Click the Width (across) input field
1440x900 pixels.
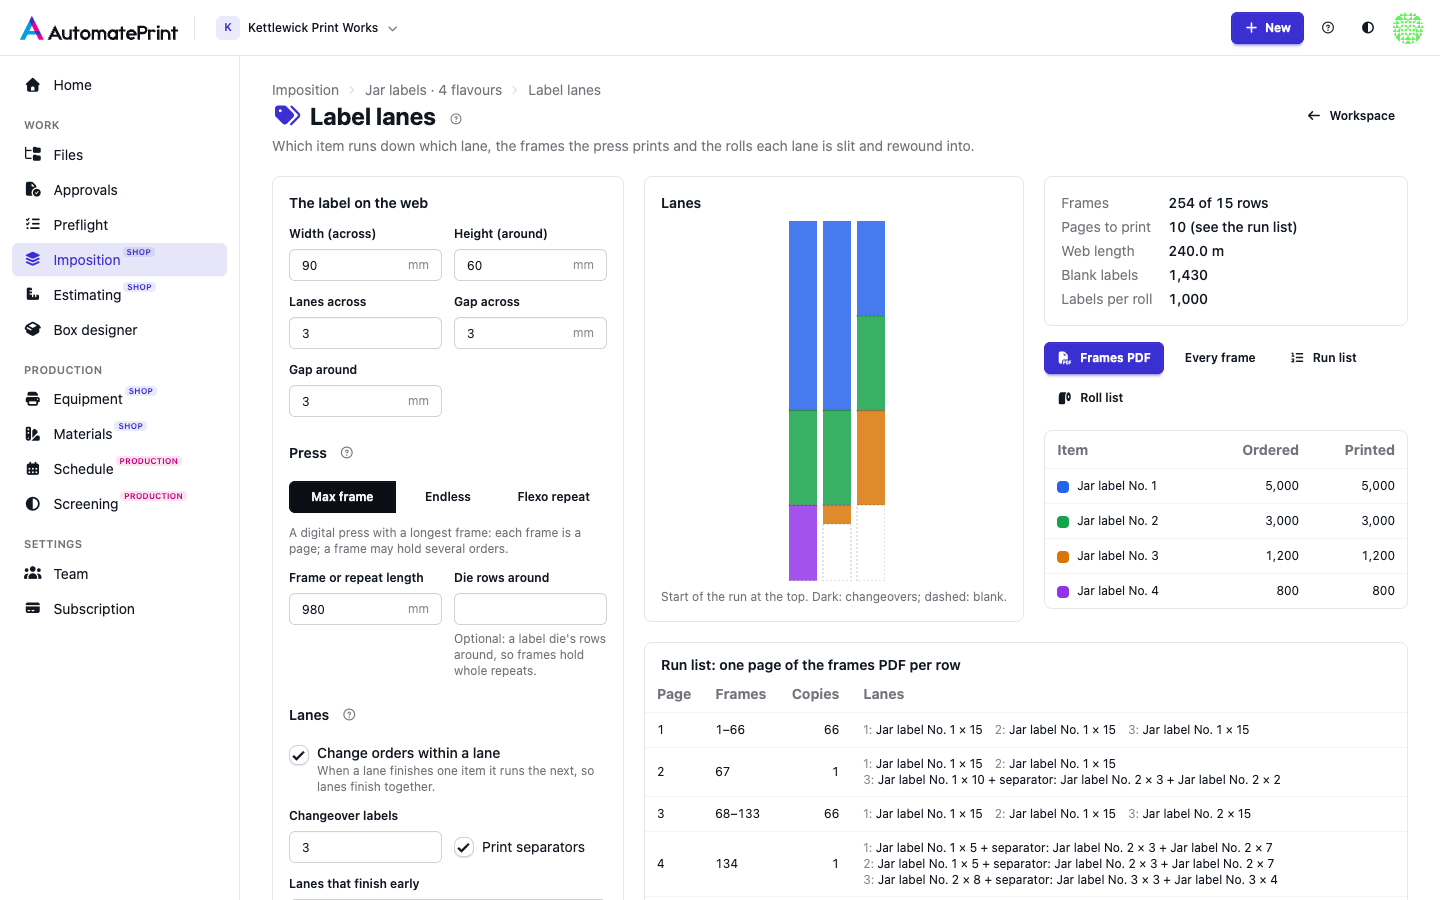click(365, 265)
